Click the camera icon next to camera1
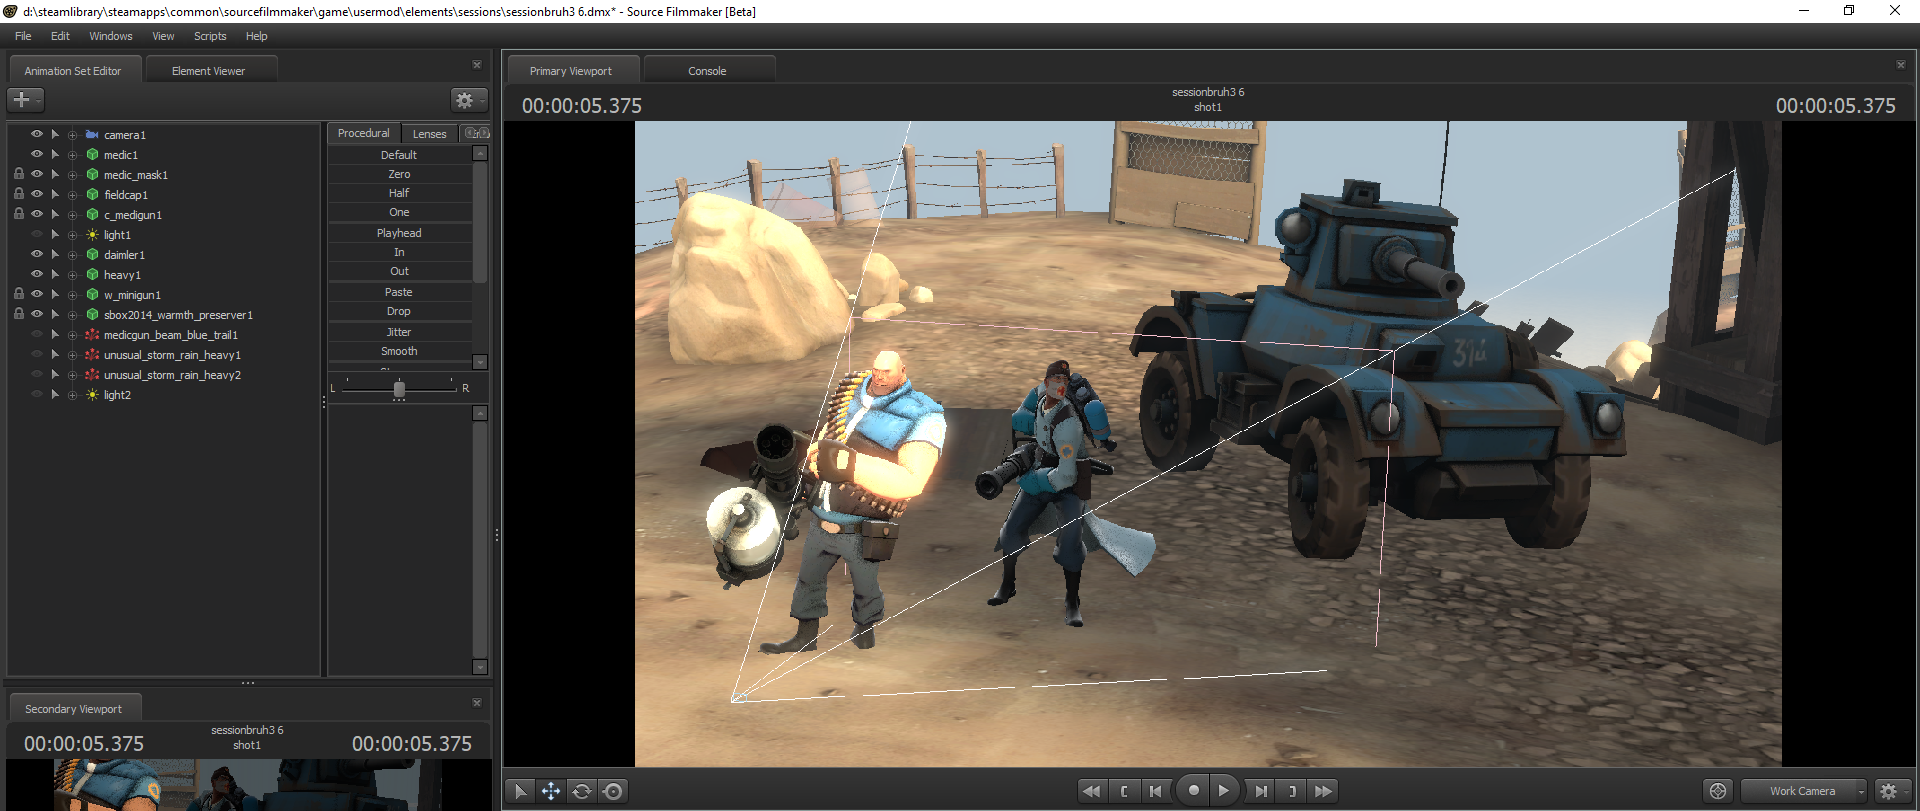The height and width of the screenshot is (811, 1920). point(92,134)
